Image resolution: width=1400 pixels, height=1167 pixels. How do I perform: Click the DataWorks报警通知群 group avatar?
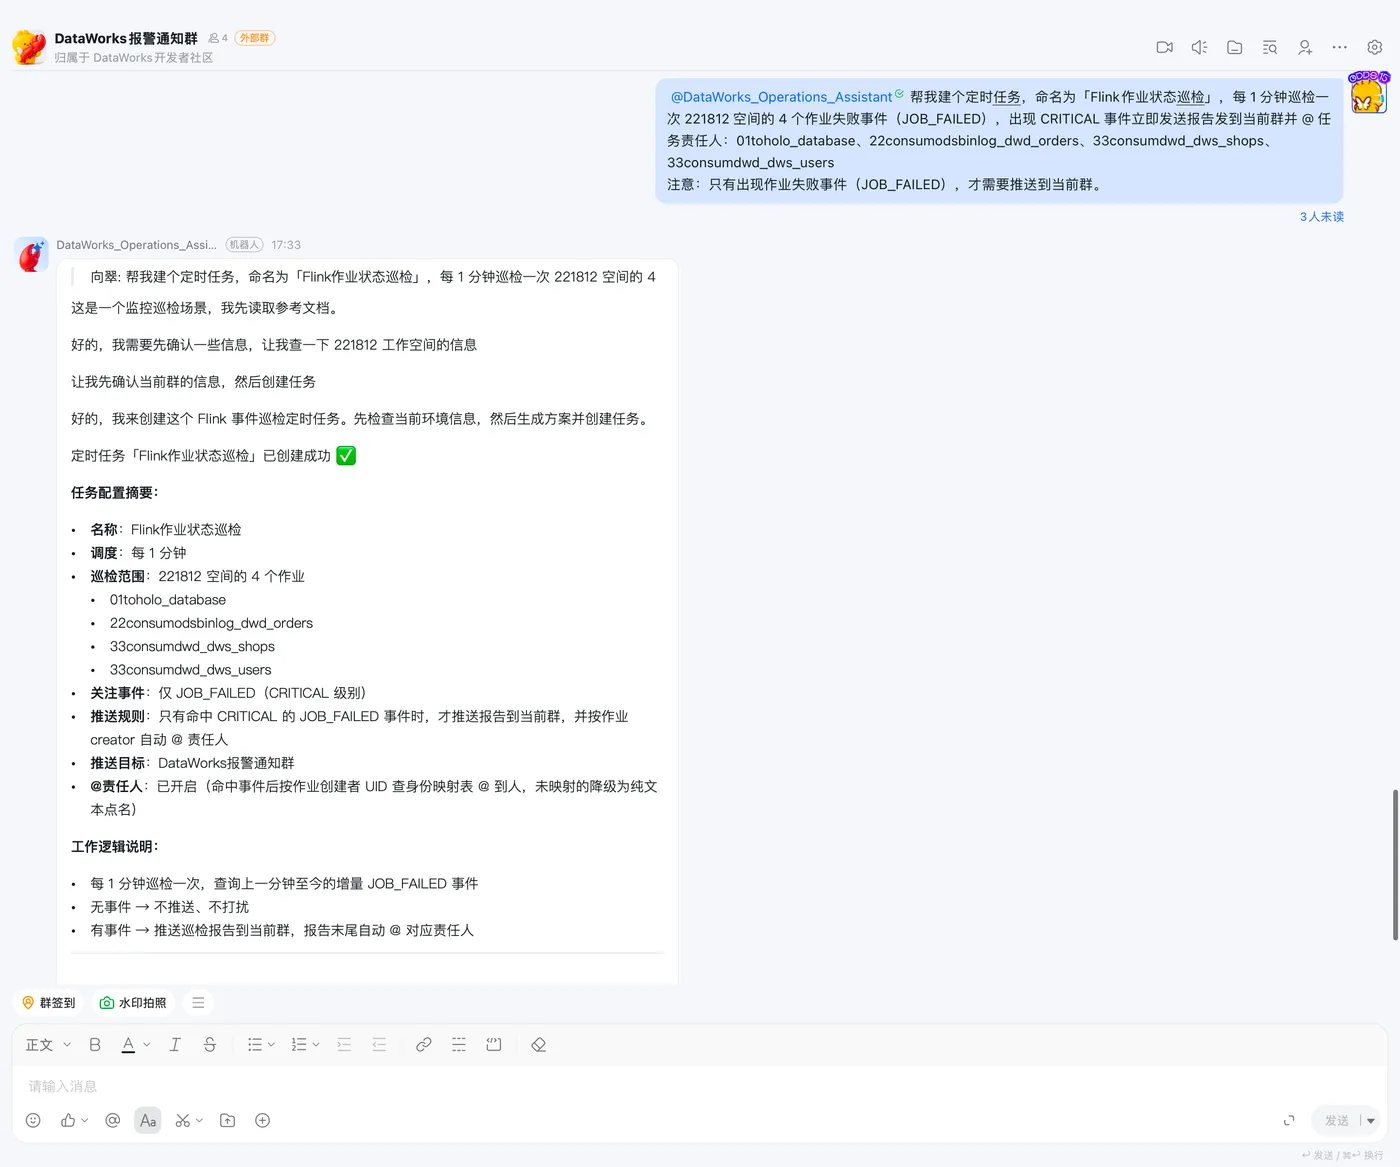pyautogui.click(x=29, y=47)
